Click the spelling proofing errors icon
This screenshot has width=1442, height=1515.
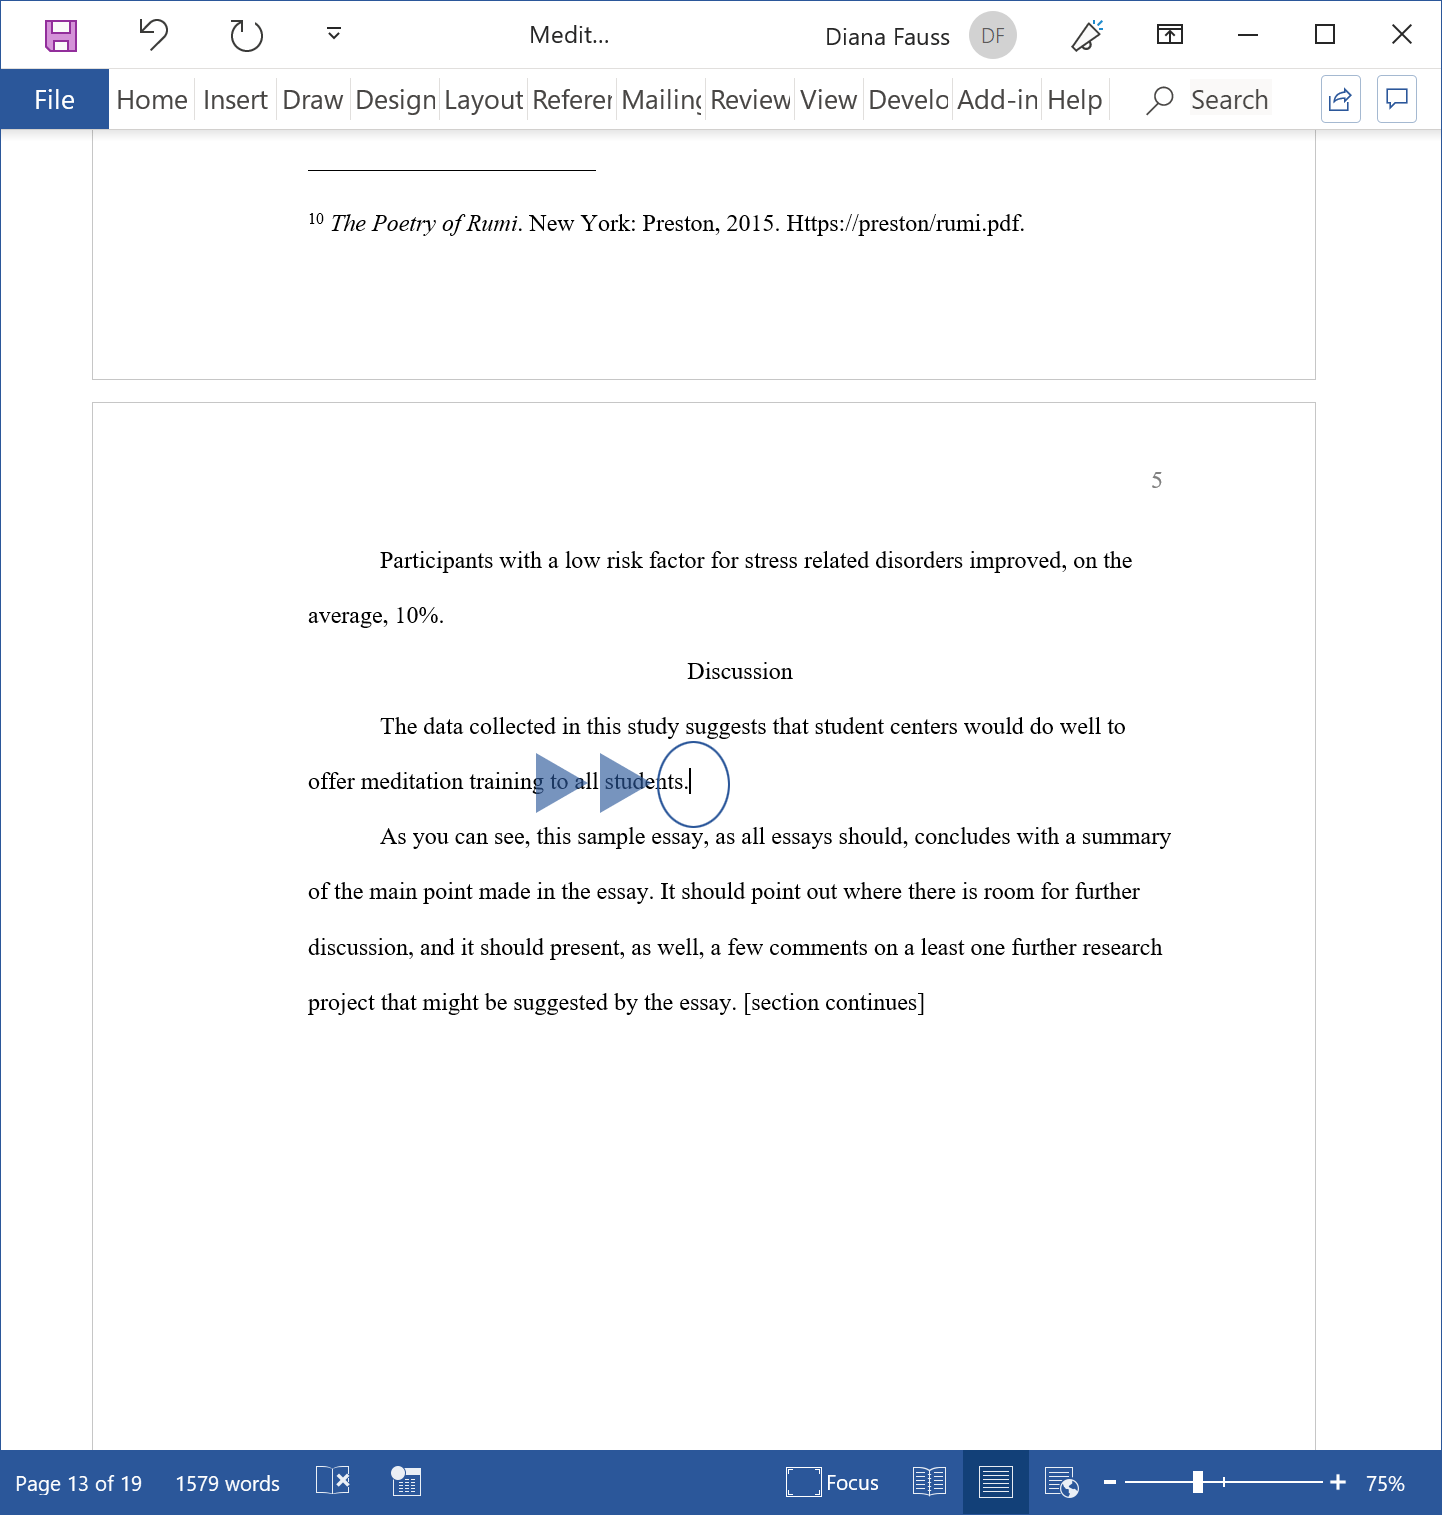click(333, 1481)
